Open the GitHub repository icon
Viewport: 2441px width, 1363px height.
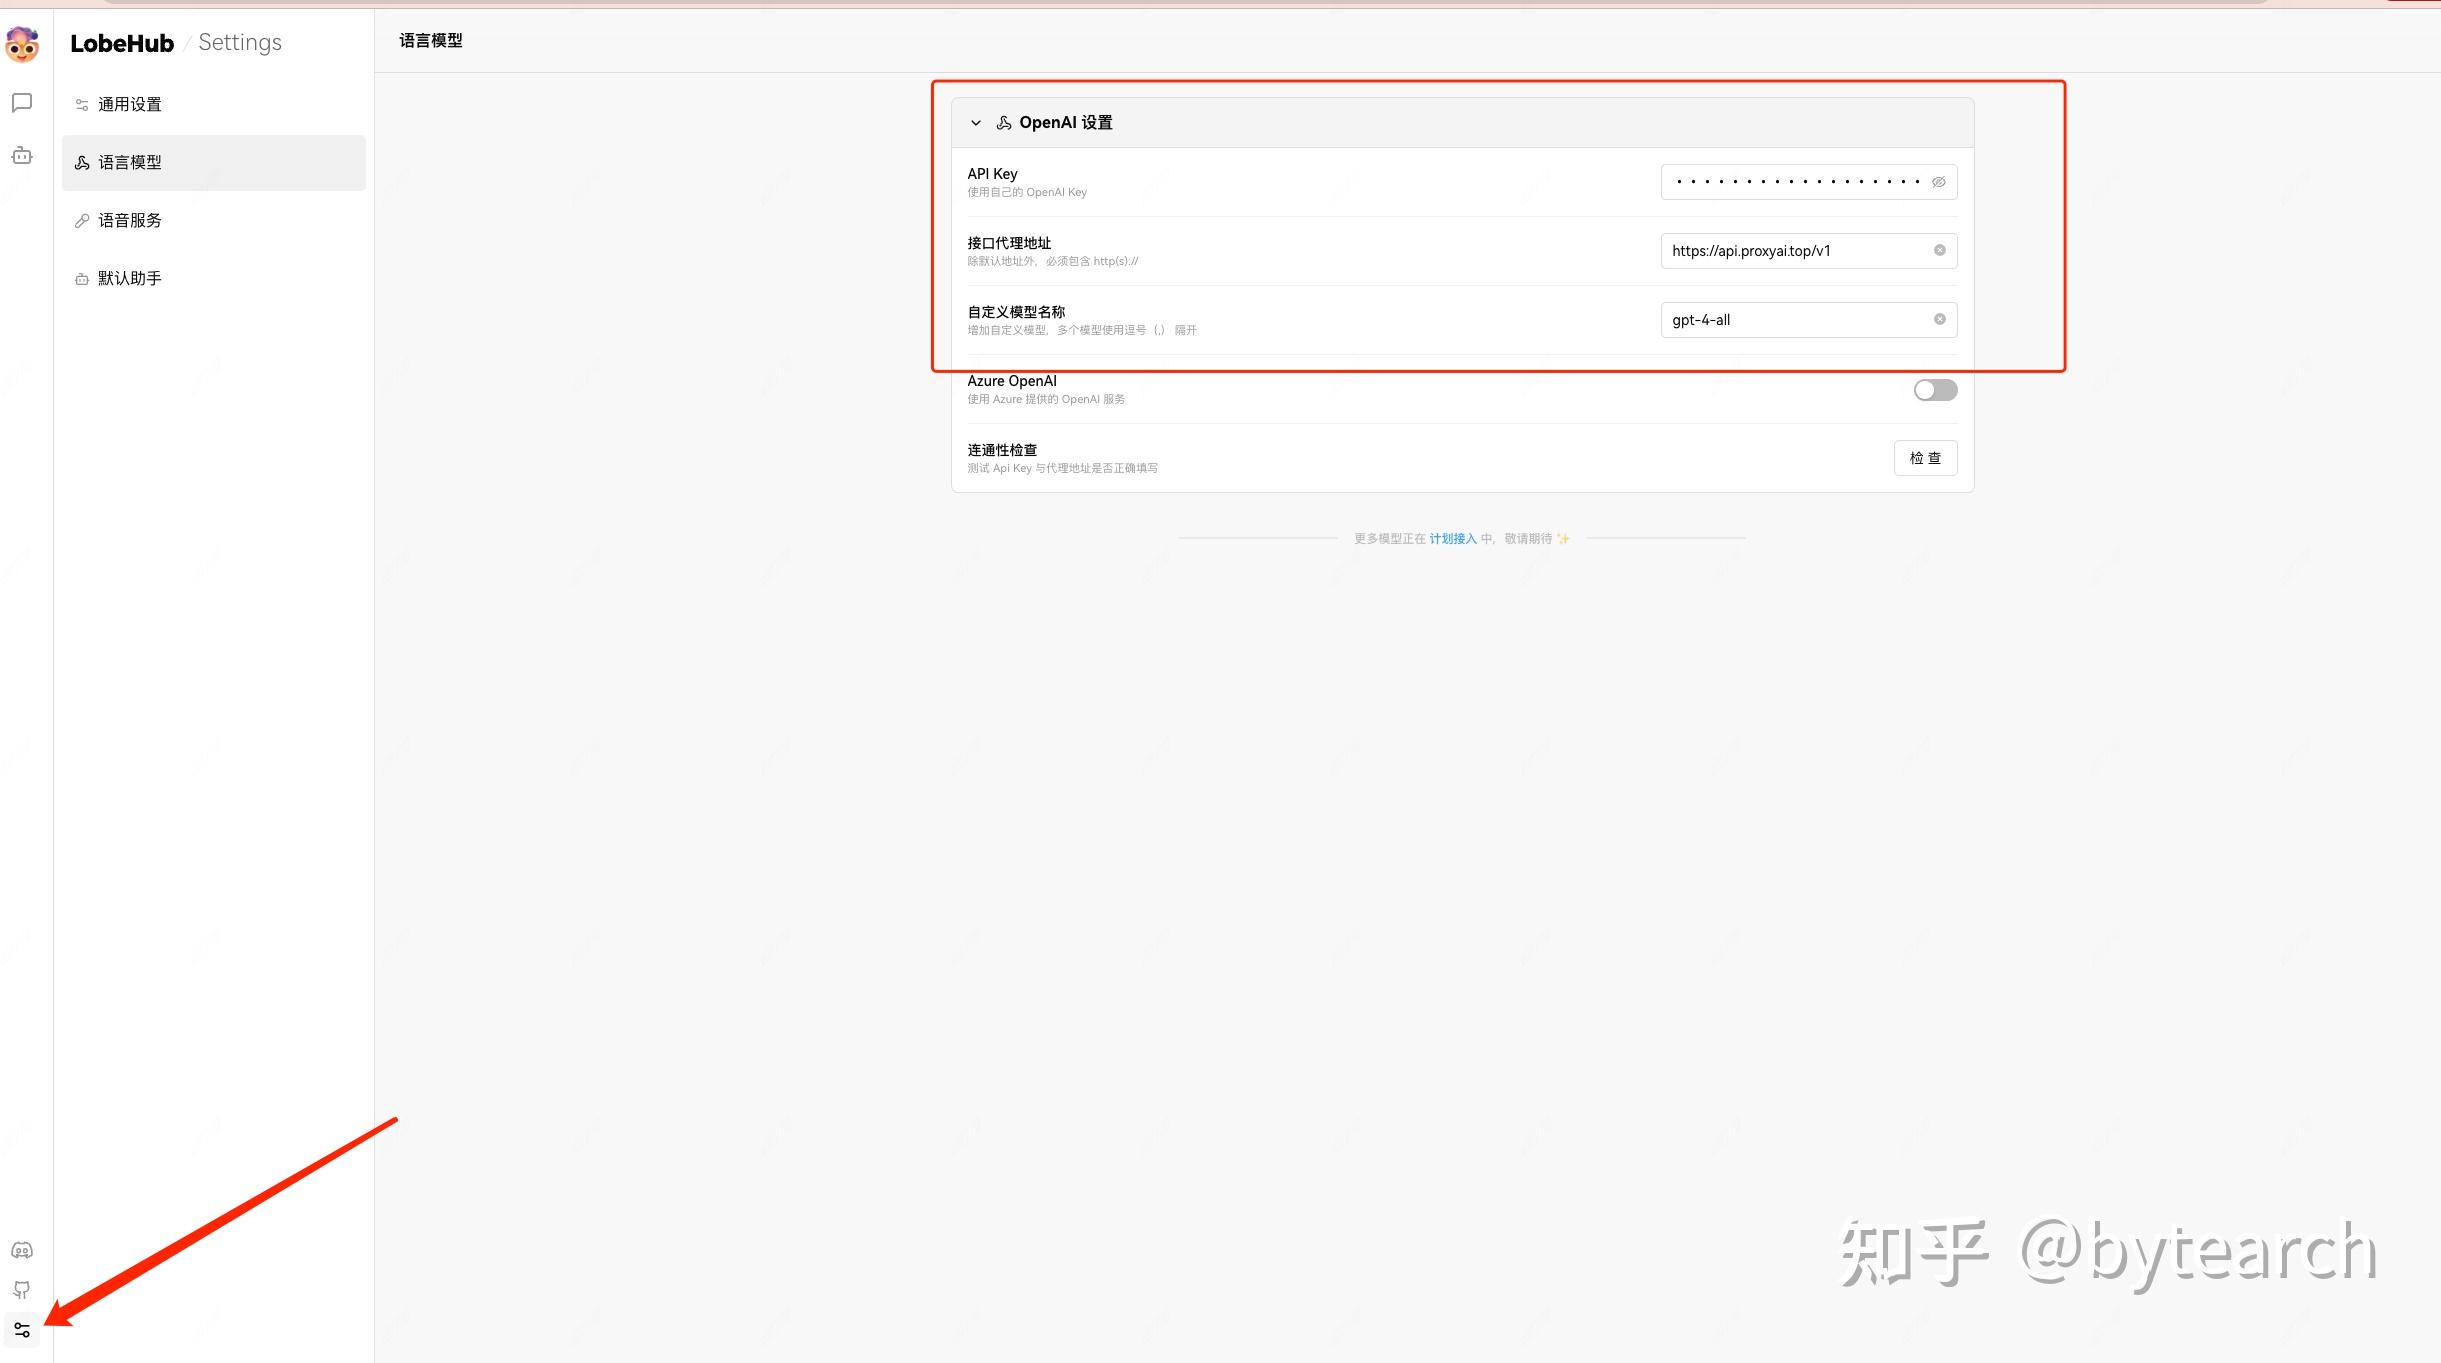22,1289
